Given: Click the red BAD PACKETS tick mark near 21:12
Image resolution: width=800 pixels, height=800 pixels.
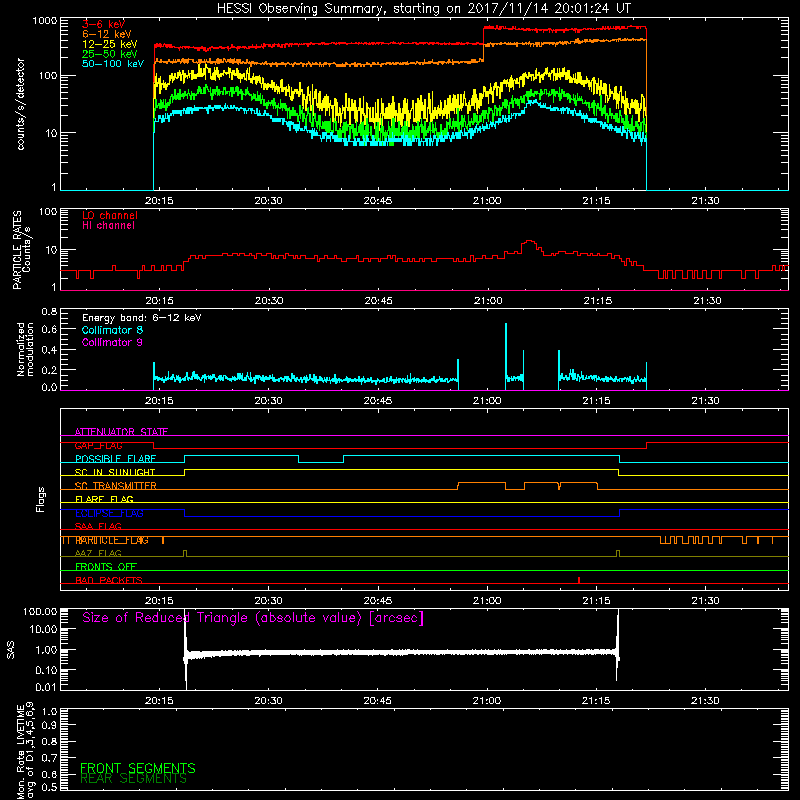Looking at the screenshot, I should (579, 580).
